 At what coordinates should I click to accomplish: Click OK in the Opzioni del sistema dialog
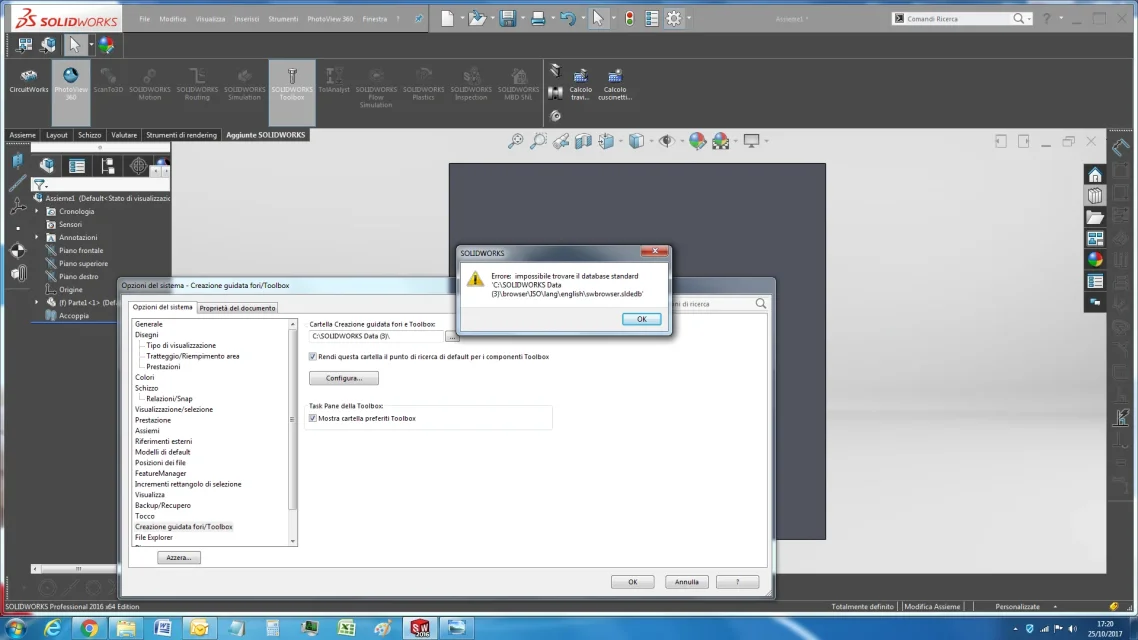(x=633, y=582)
